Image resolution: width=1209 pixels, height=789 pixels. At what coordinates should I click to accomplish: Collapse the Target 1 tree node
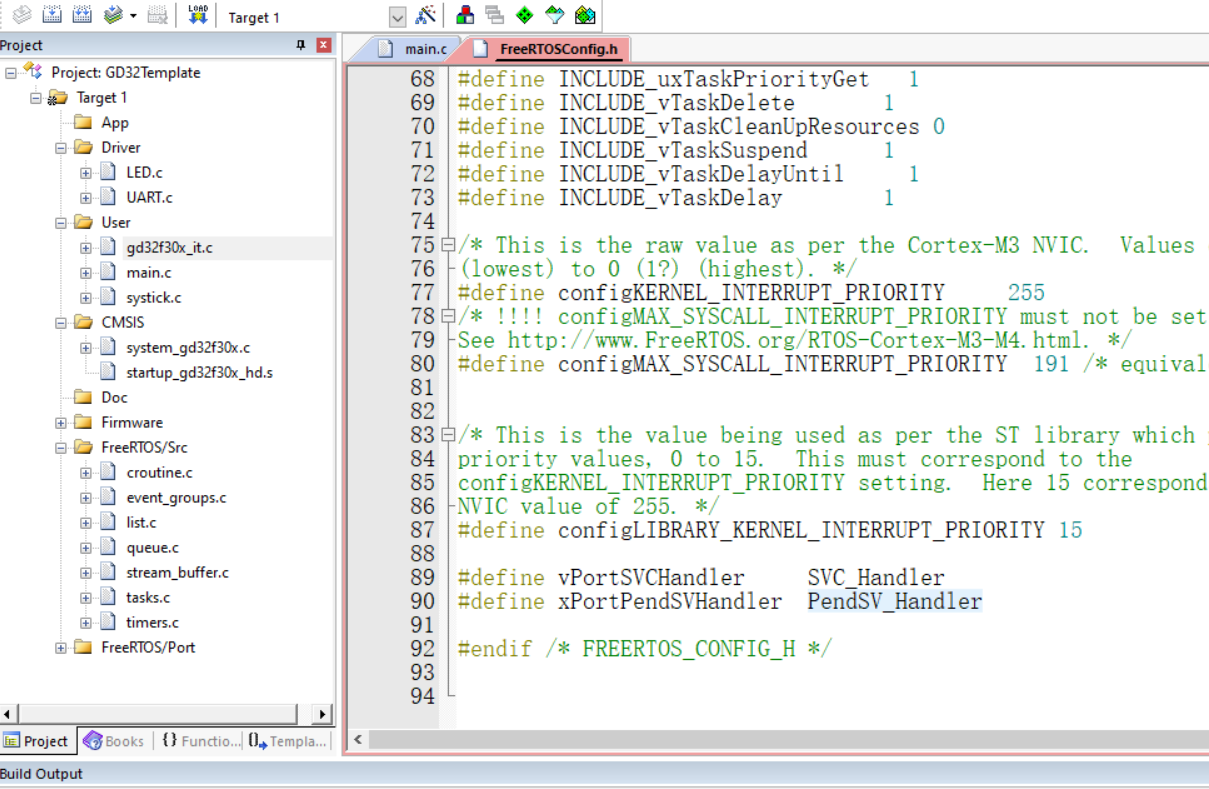tap(36, 97)
